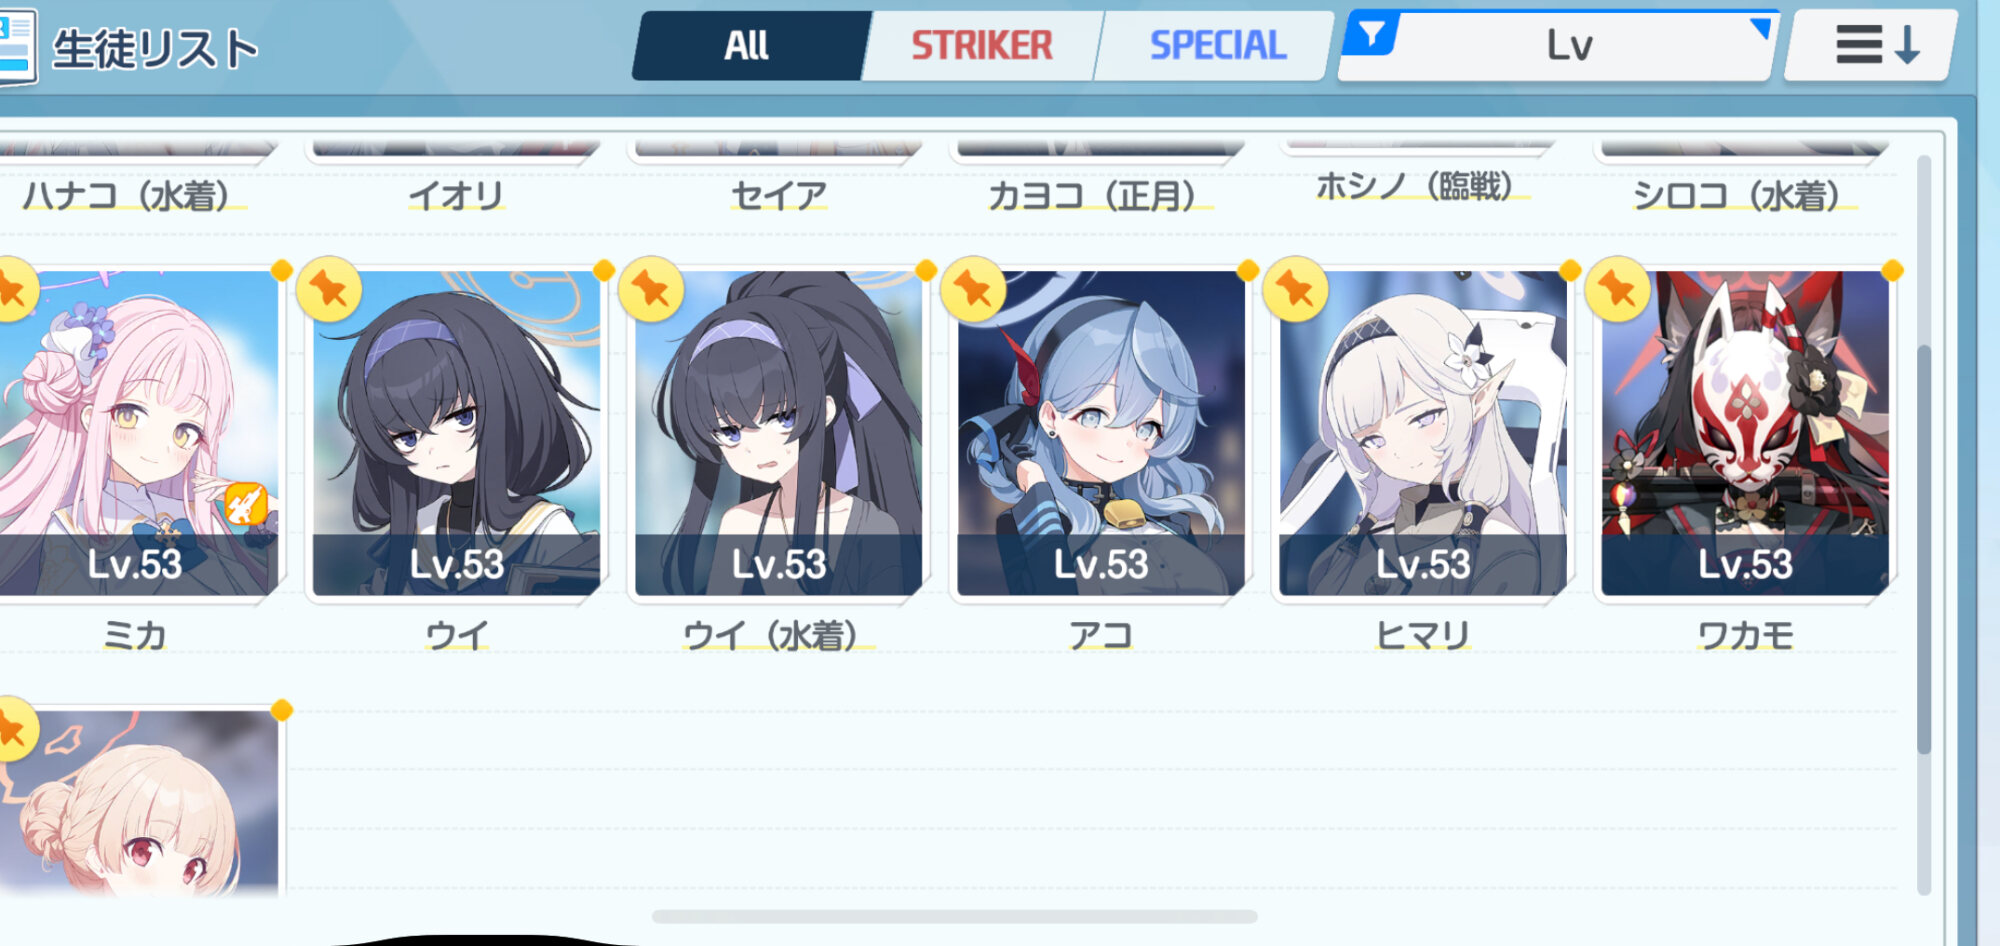Switch to the STRIKER tab

tap(982, 45)
